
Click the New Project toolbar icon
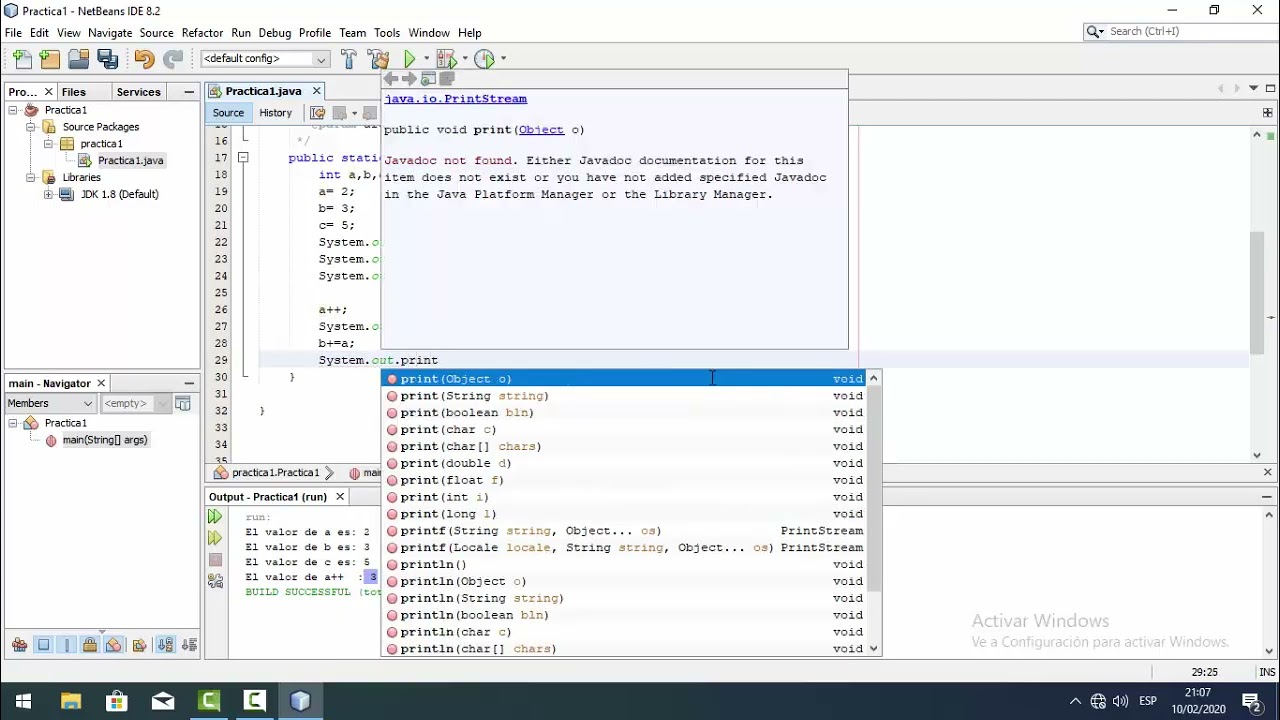pyautogui.click(x=50, y=59)
